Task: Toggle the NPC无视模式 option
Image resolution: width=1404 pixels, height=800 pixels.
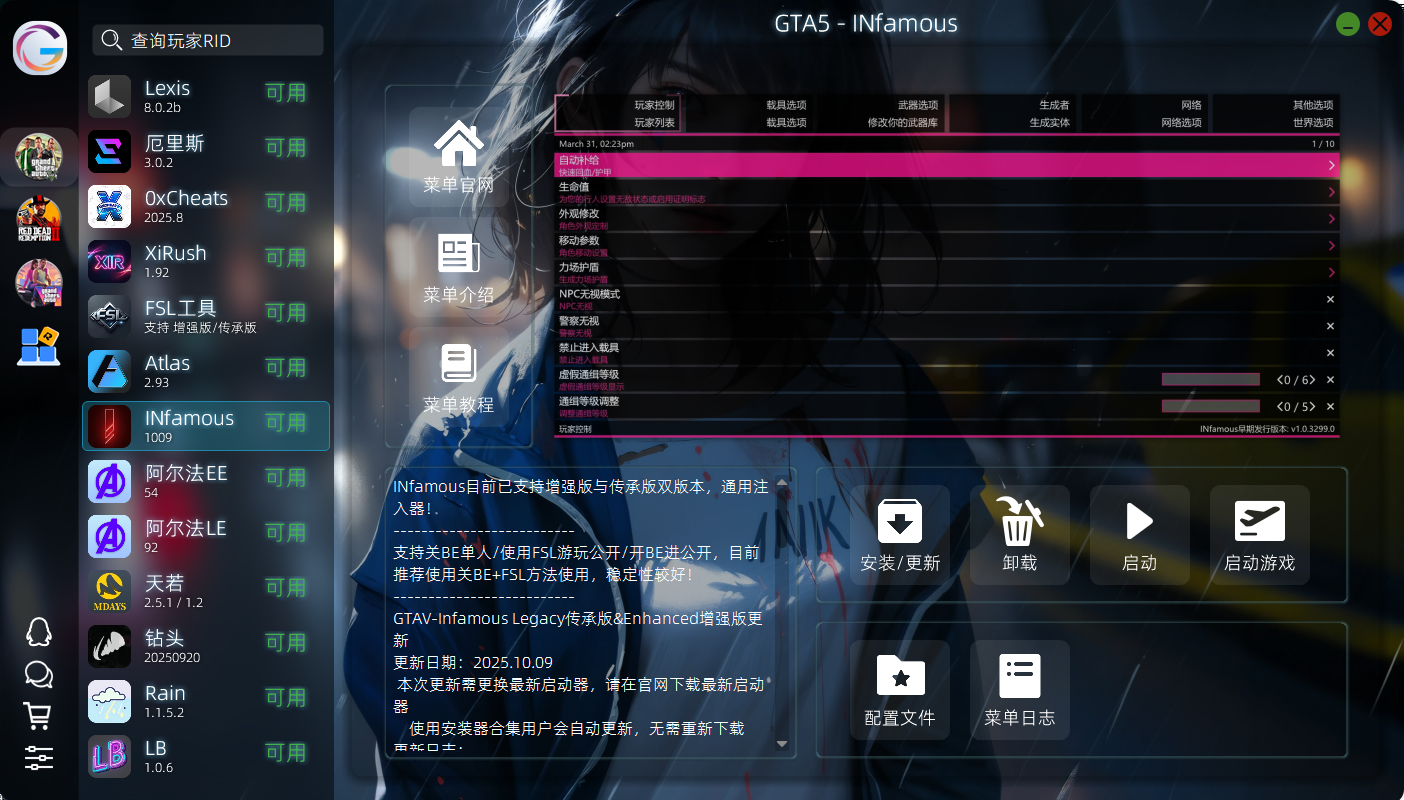Action: tap(1330, 299)
